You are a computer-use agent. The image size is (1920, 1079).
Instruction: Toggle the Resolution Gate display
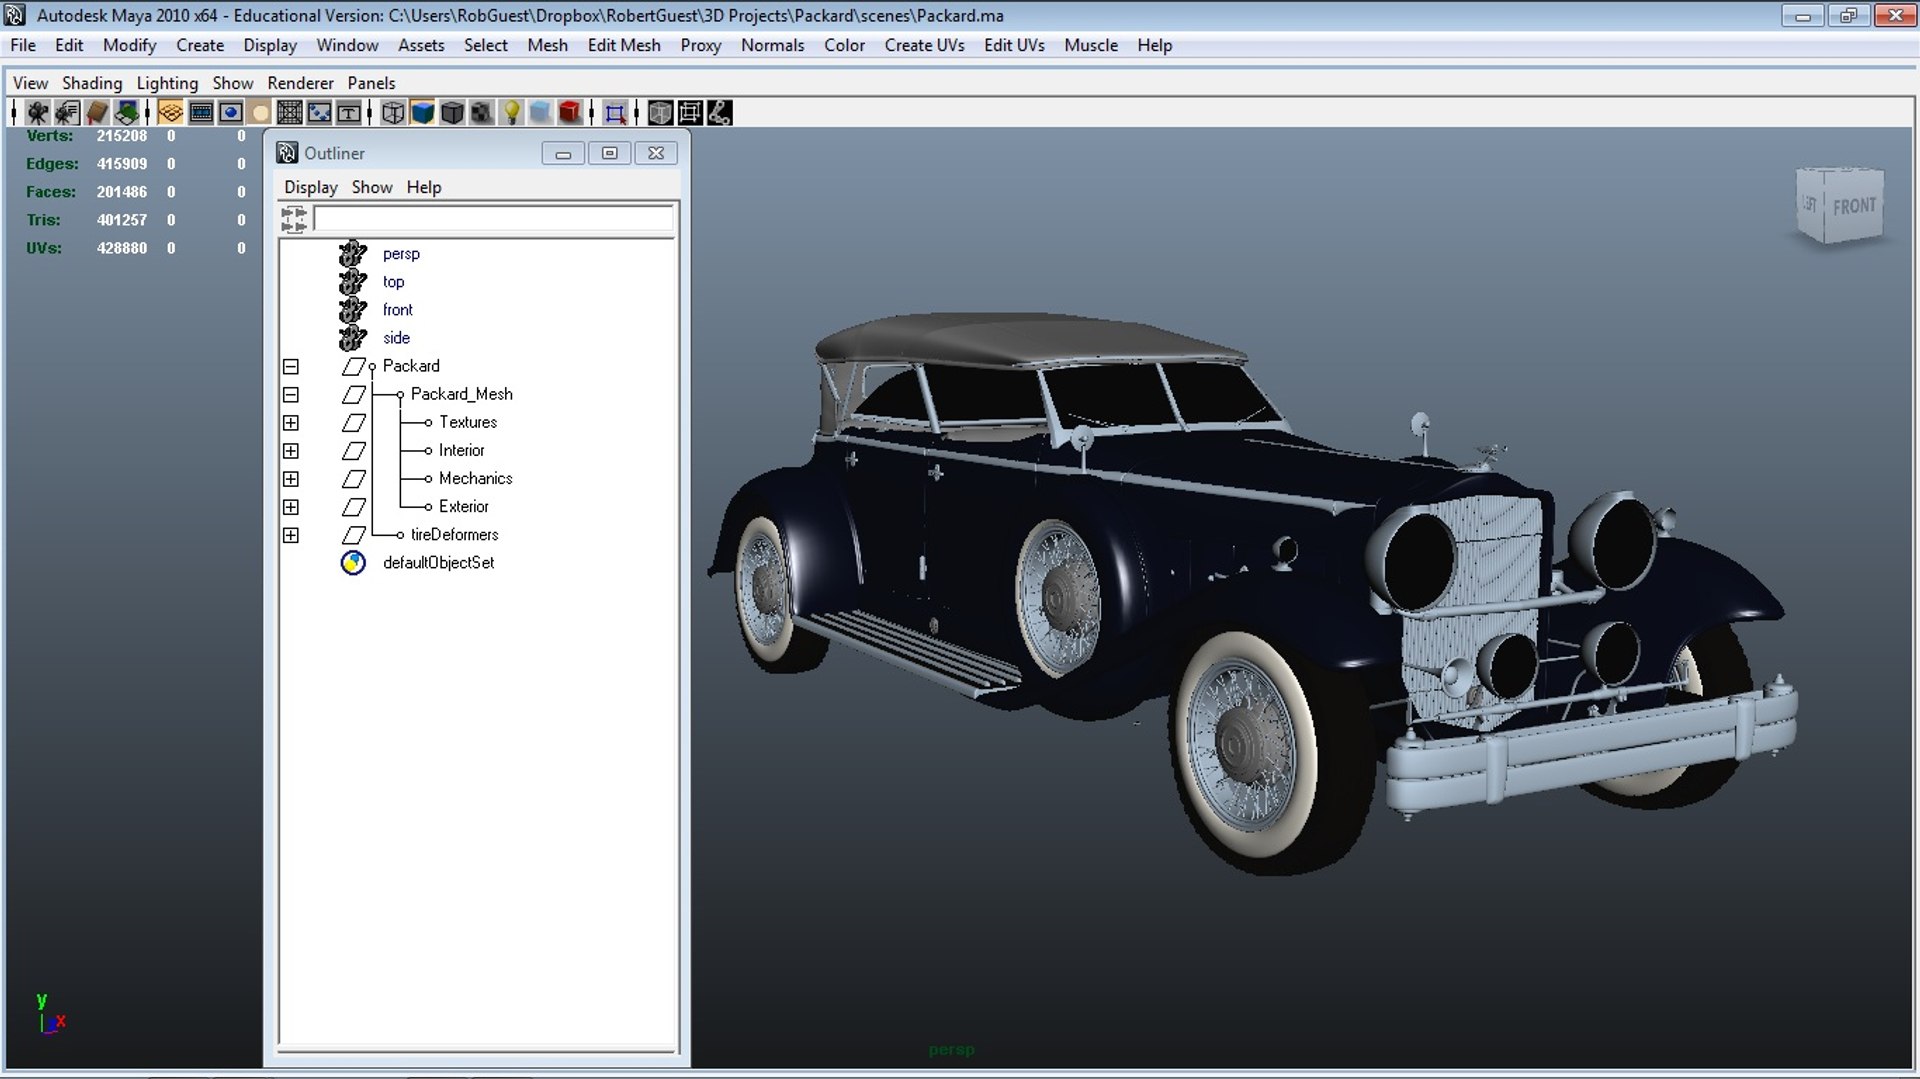pyautogui.click(x=231, y=113)
